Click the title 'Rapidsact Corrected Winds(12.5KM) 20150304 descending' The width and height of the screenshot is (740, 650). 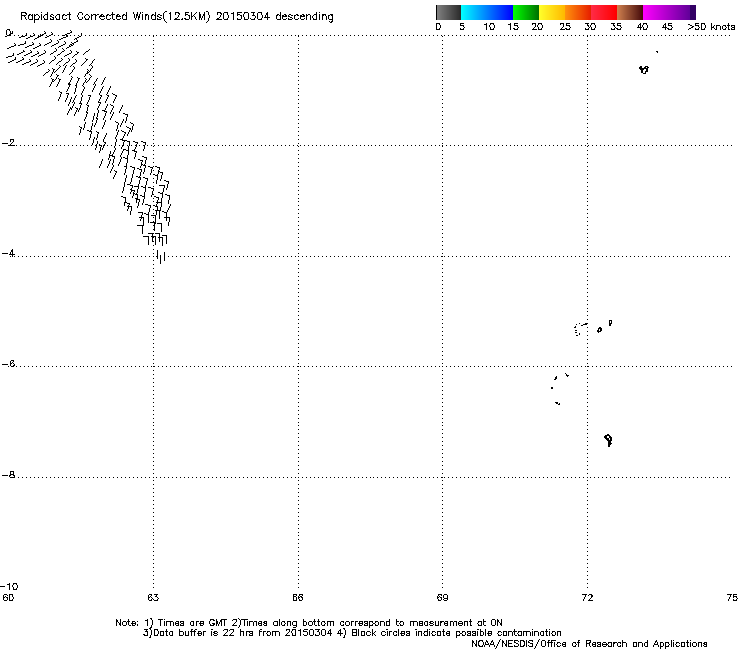pyautogui.click(x=177, y=17)
